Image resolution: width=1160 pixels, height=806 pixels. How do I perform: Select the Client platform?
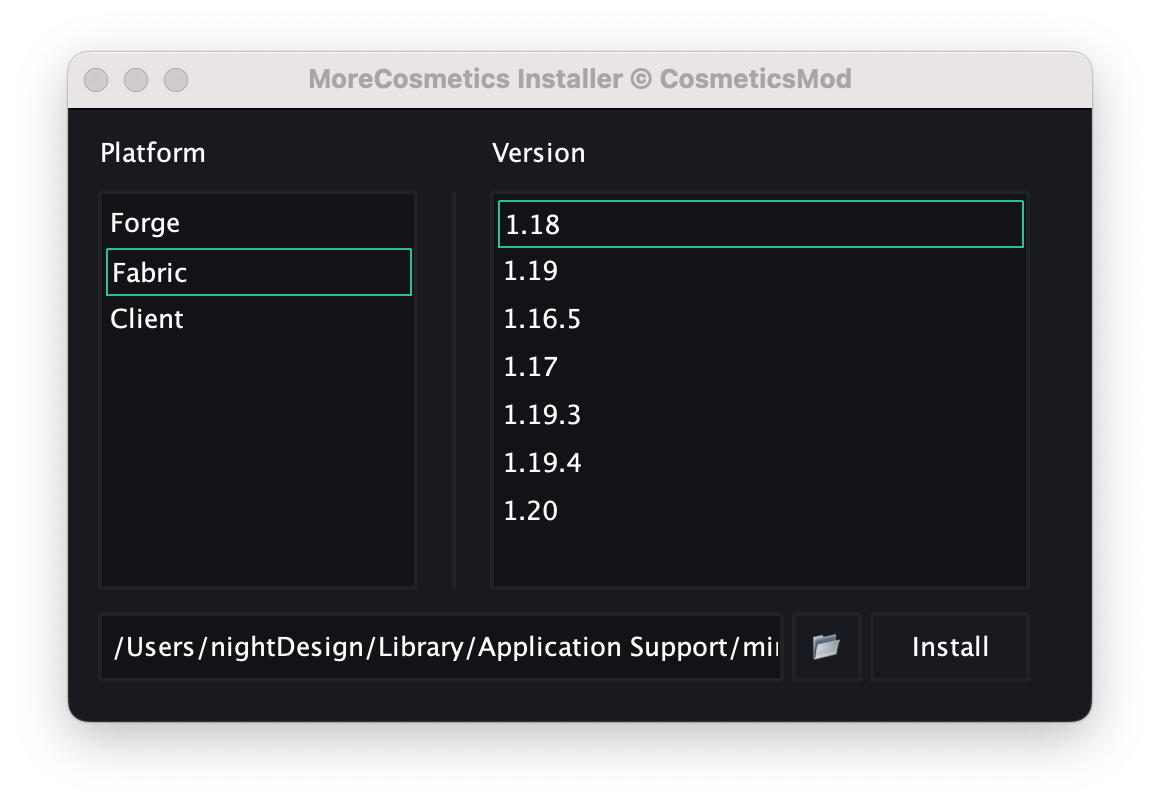tap(259, 319)
